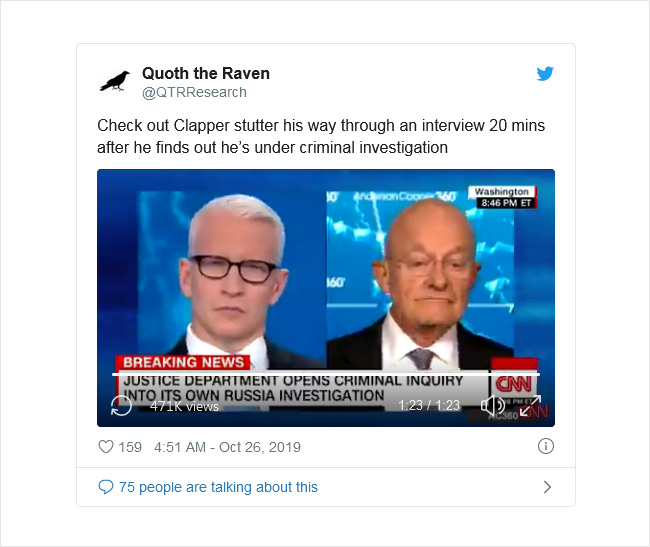
Task: Click the 4:51 AM - Oct 26, 2019 timestamp
Action: [227, 447]
